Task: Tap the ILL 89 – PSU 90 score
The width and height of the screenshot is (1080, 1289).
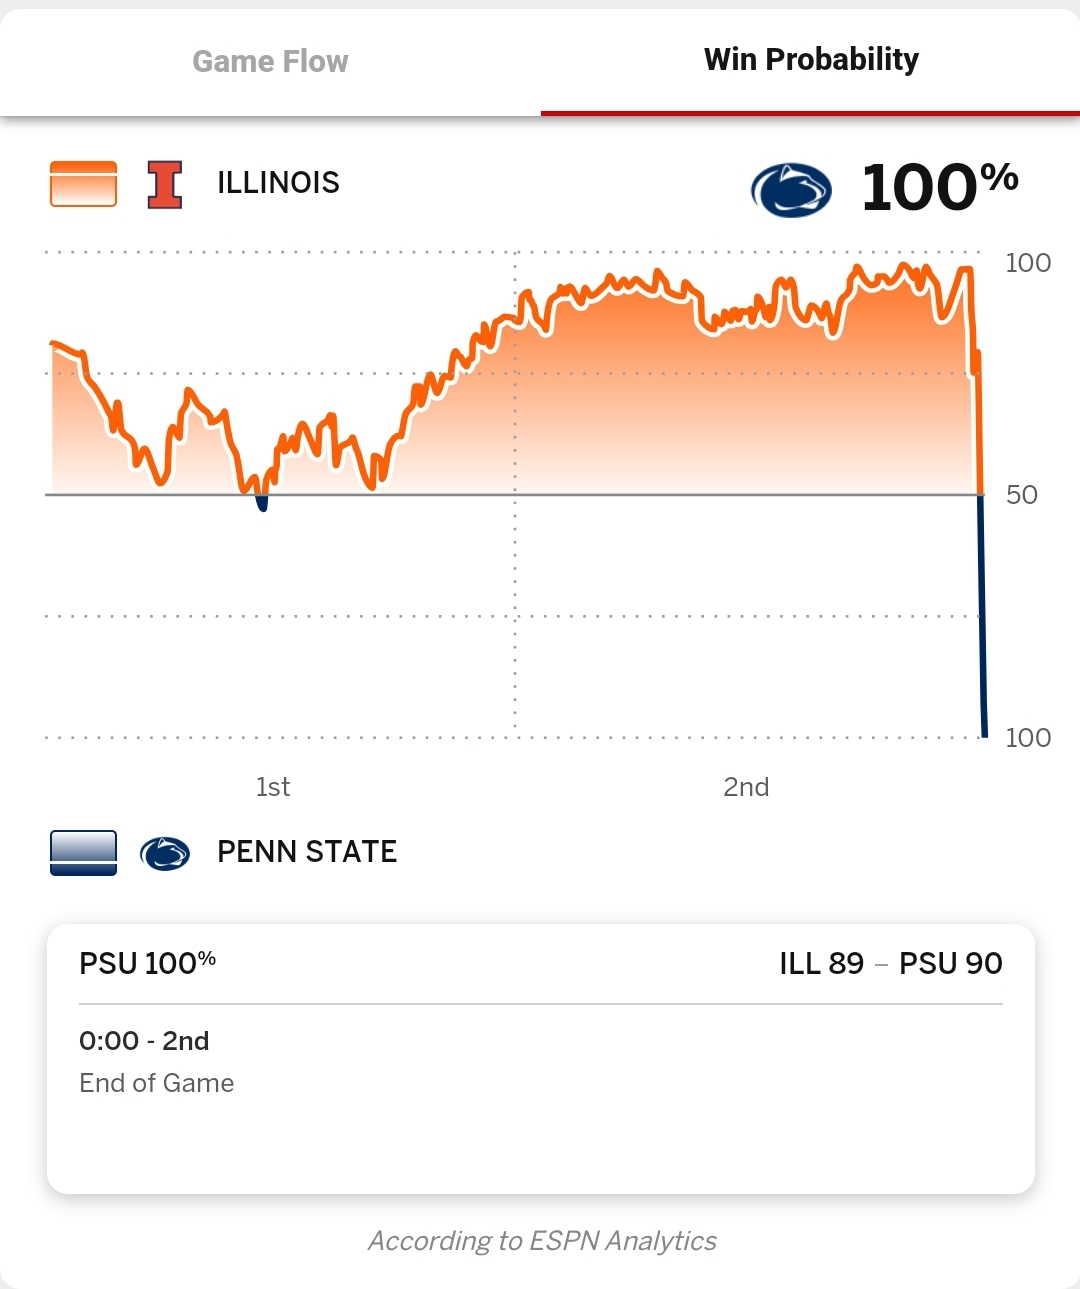Action: [x=890, y=963]
